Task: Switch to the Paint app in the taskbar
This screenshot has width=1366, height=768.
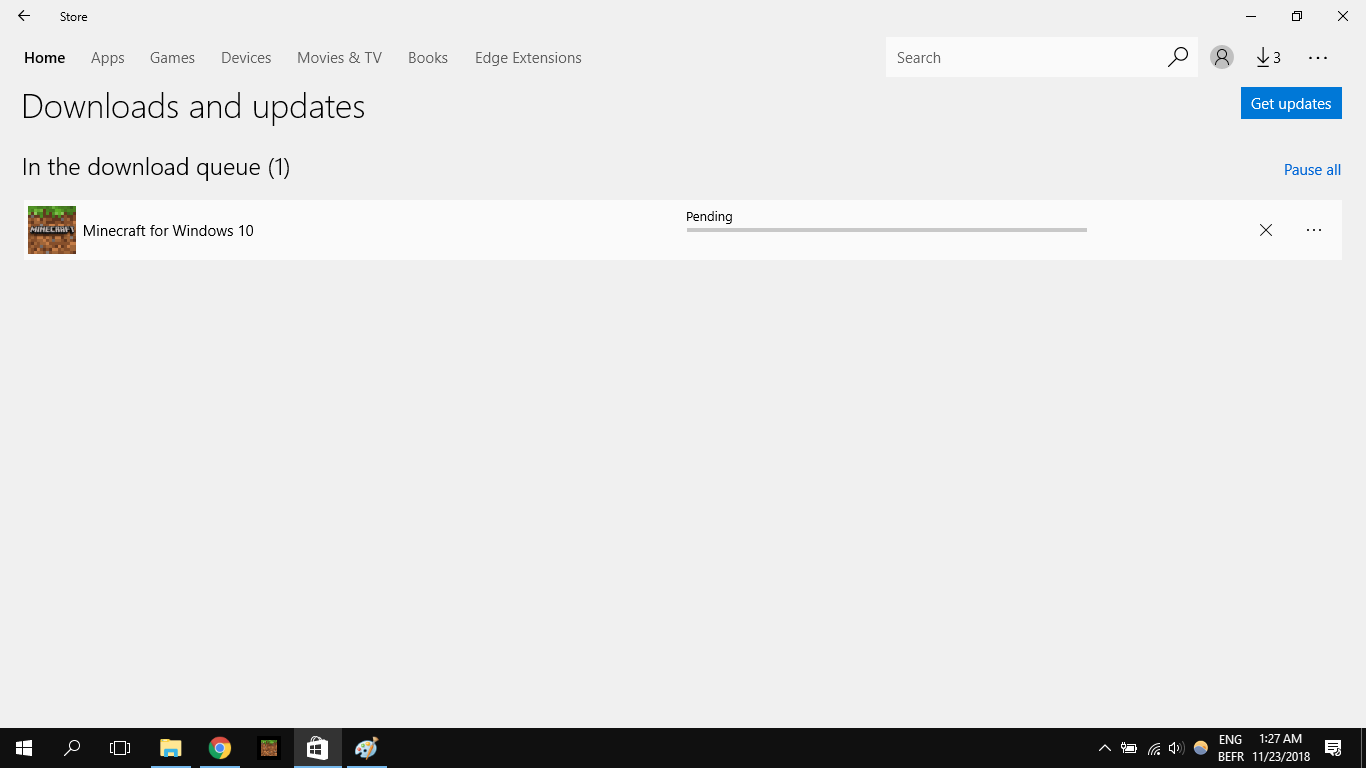Action: tap(367, 748)
